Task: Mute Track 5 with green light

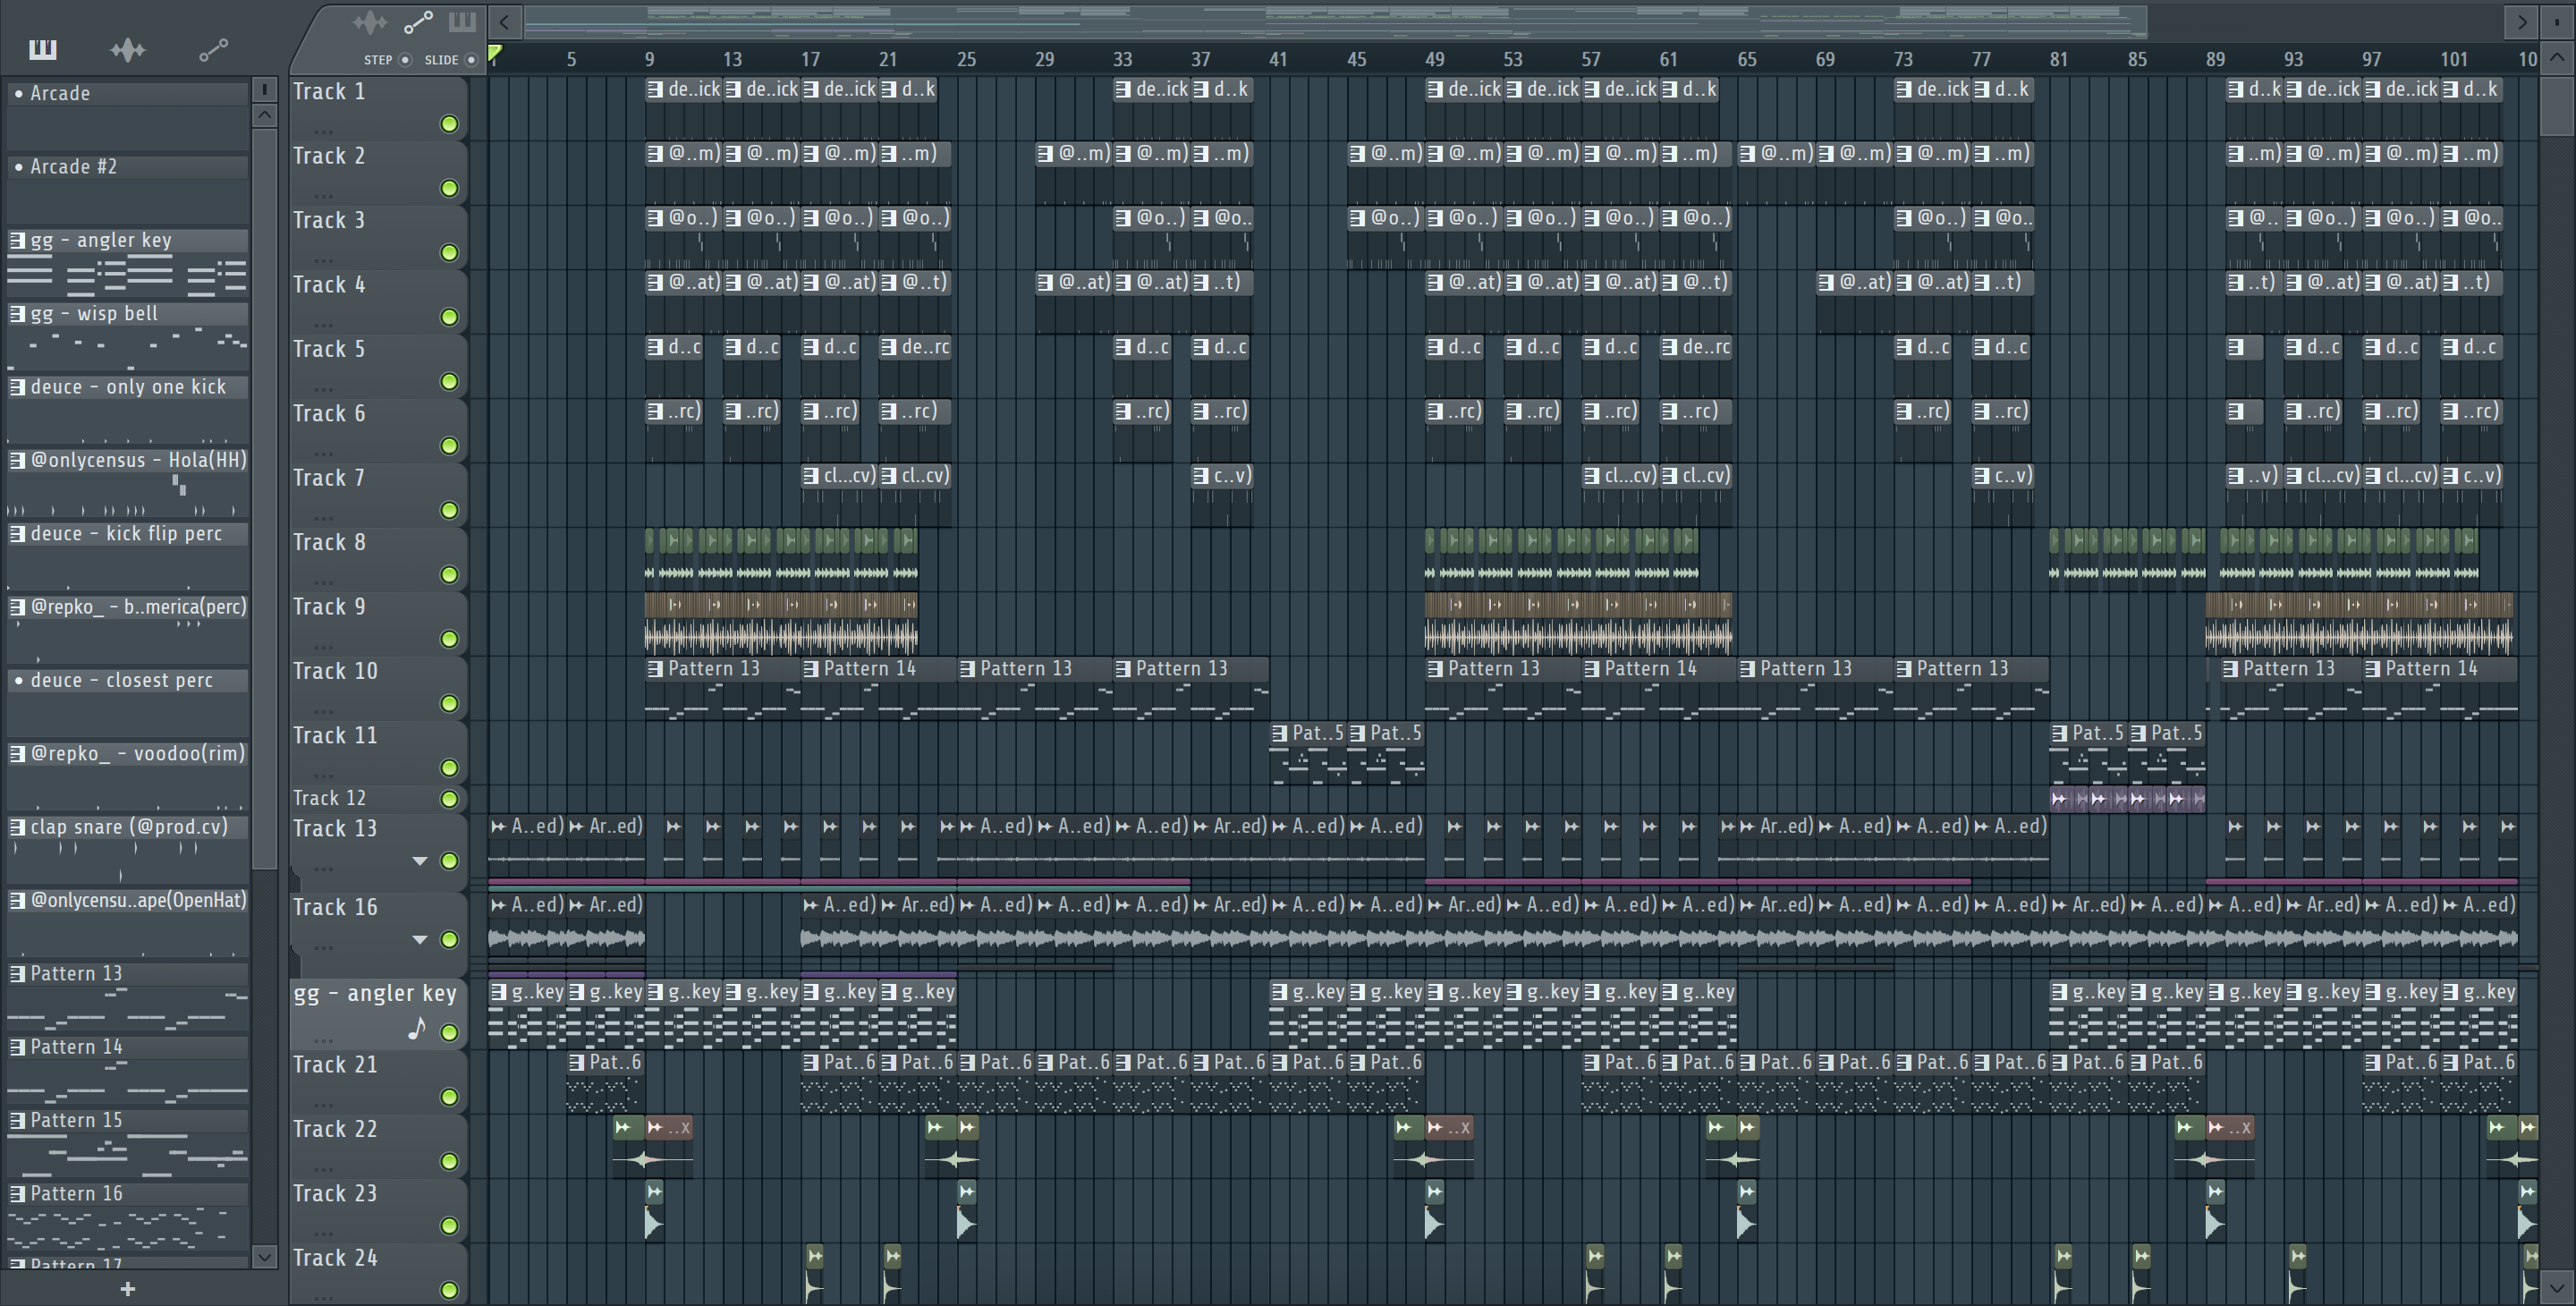Action: 450,381
